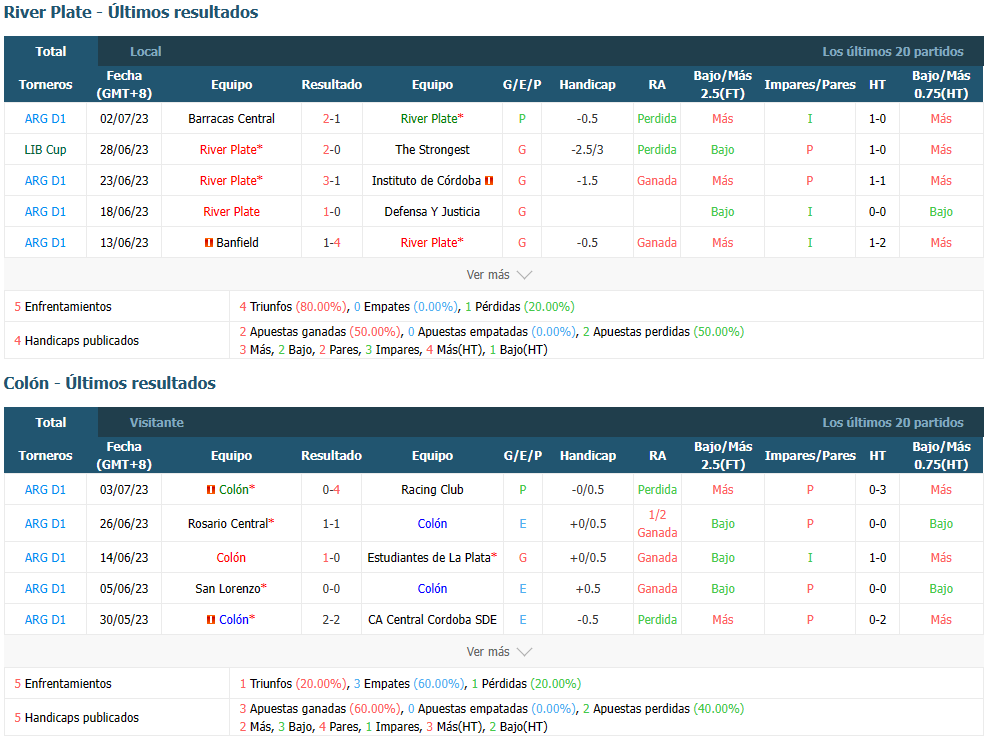Click the +0.5 handicap in San Lorenzo row
The height and width of the screenshot is (740, 989).
(x=588, y=589)
